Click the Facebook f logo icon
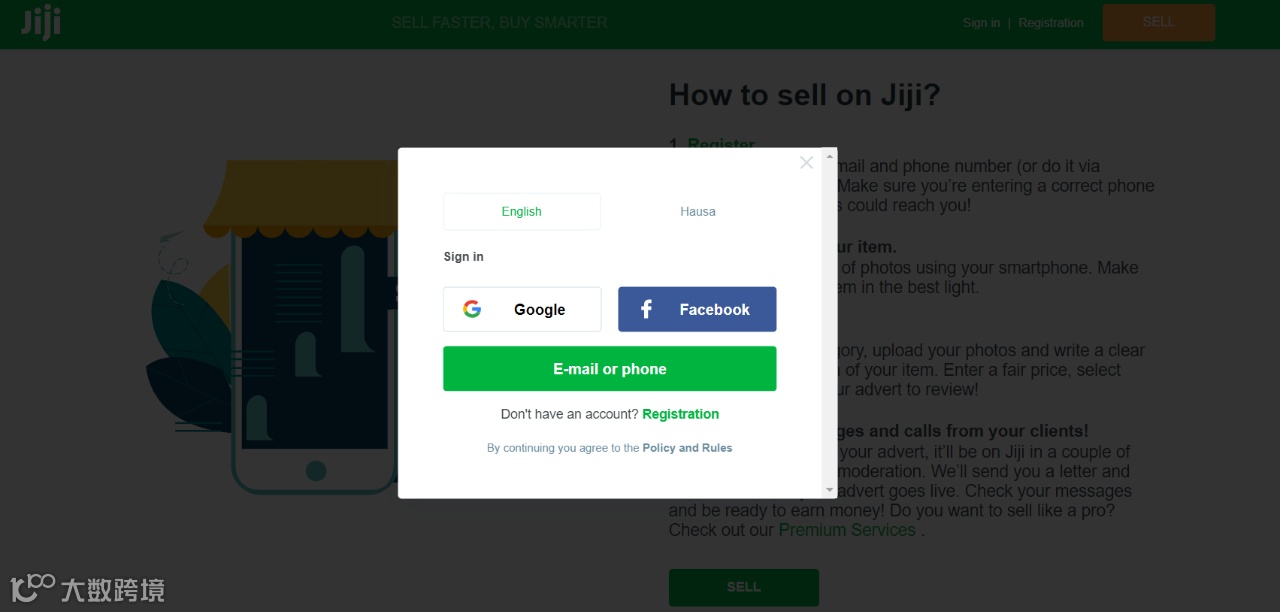The width and height of the screenshot is (1280, 612). coord(646,309)
